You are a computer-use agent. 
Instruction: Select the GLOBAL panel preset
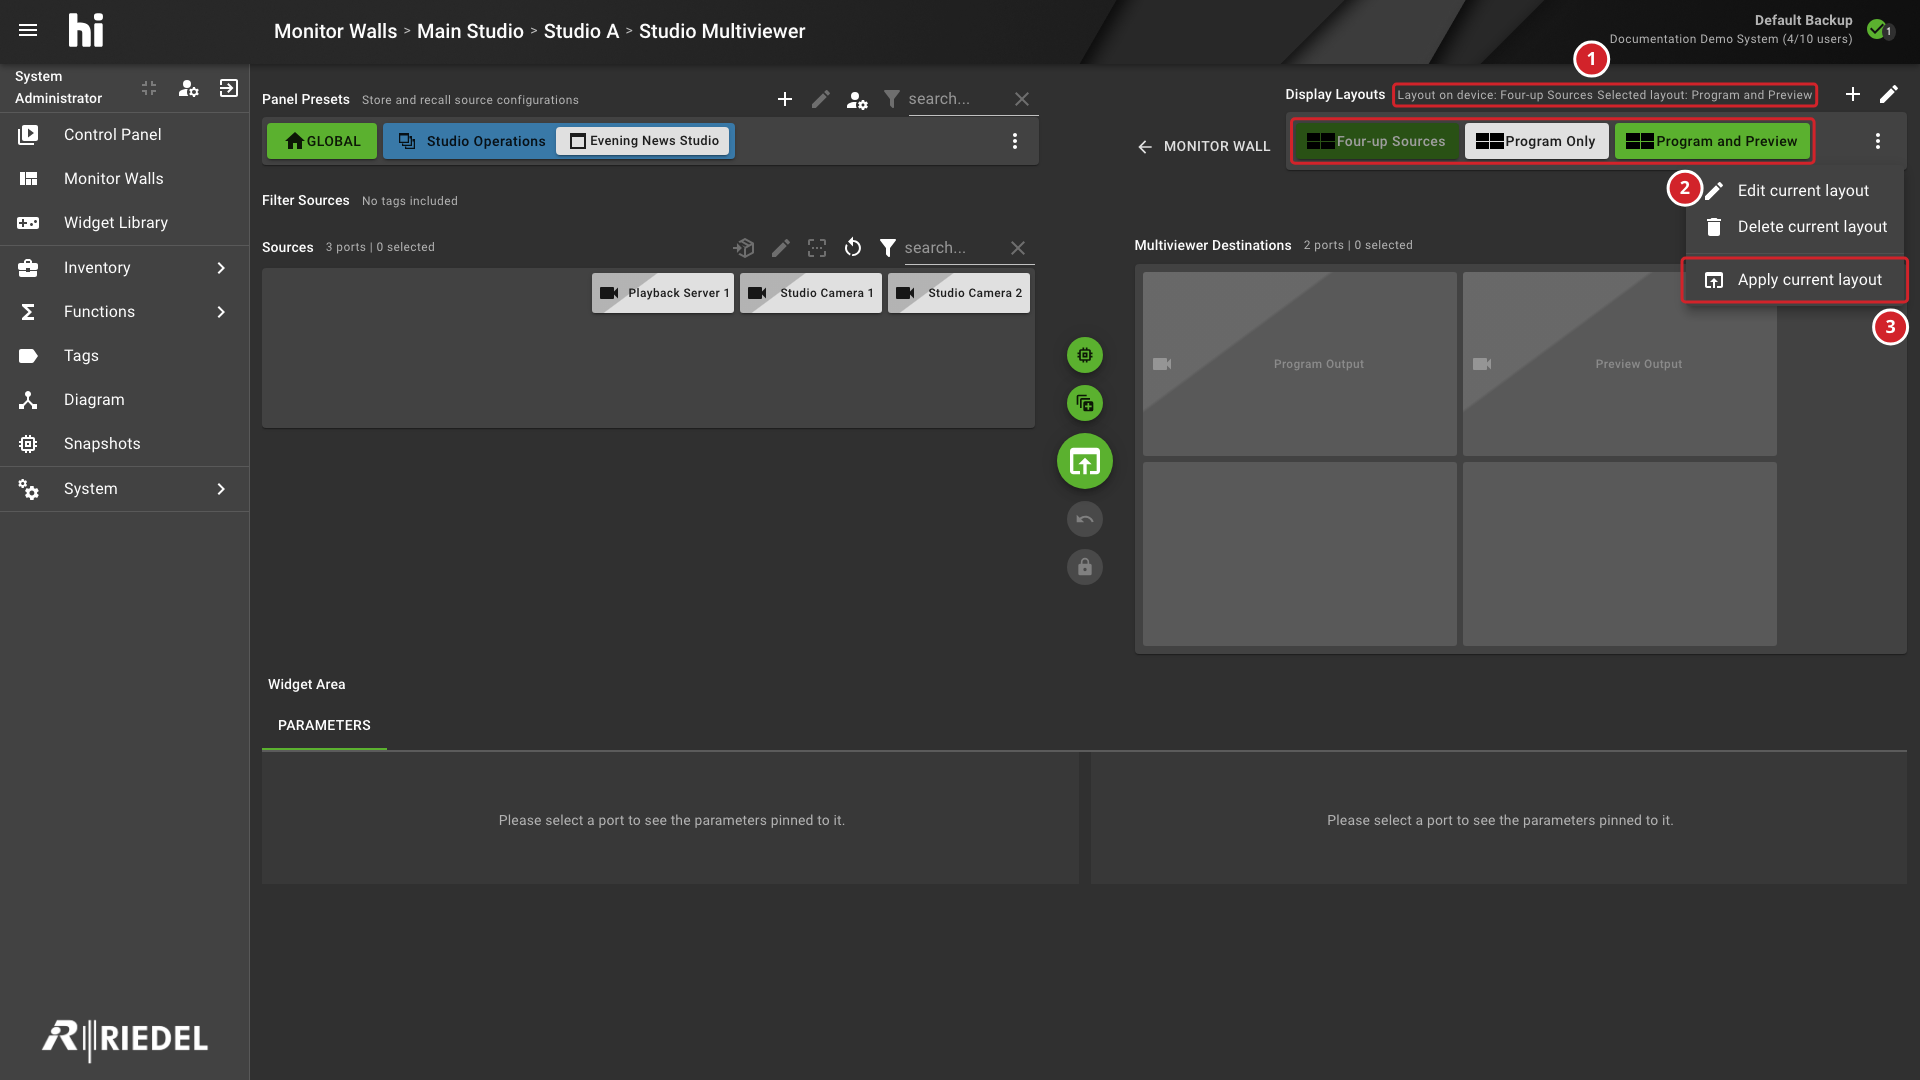[x=322, y=141]
